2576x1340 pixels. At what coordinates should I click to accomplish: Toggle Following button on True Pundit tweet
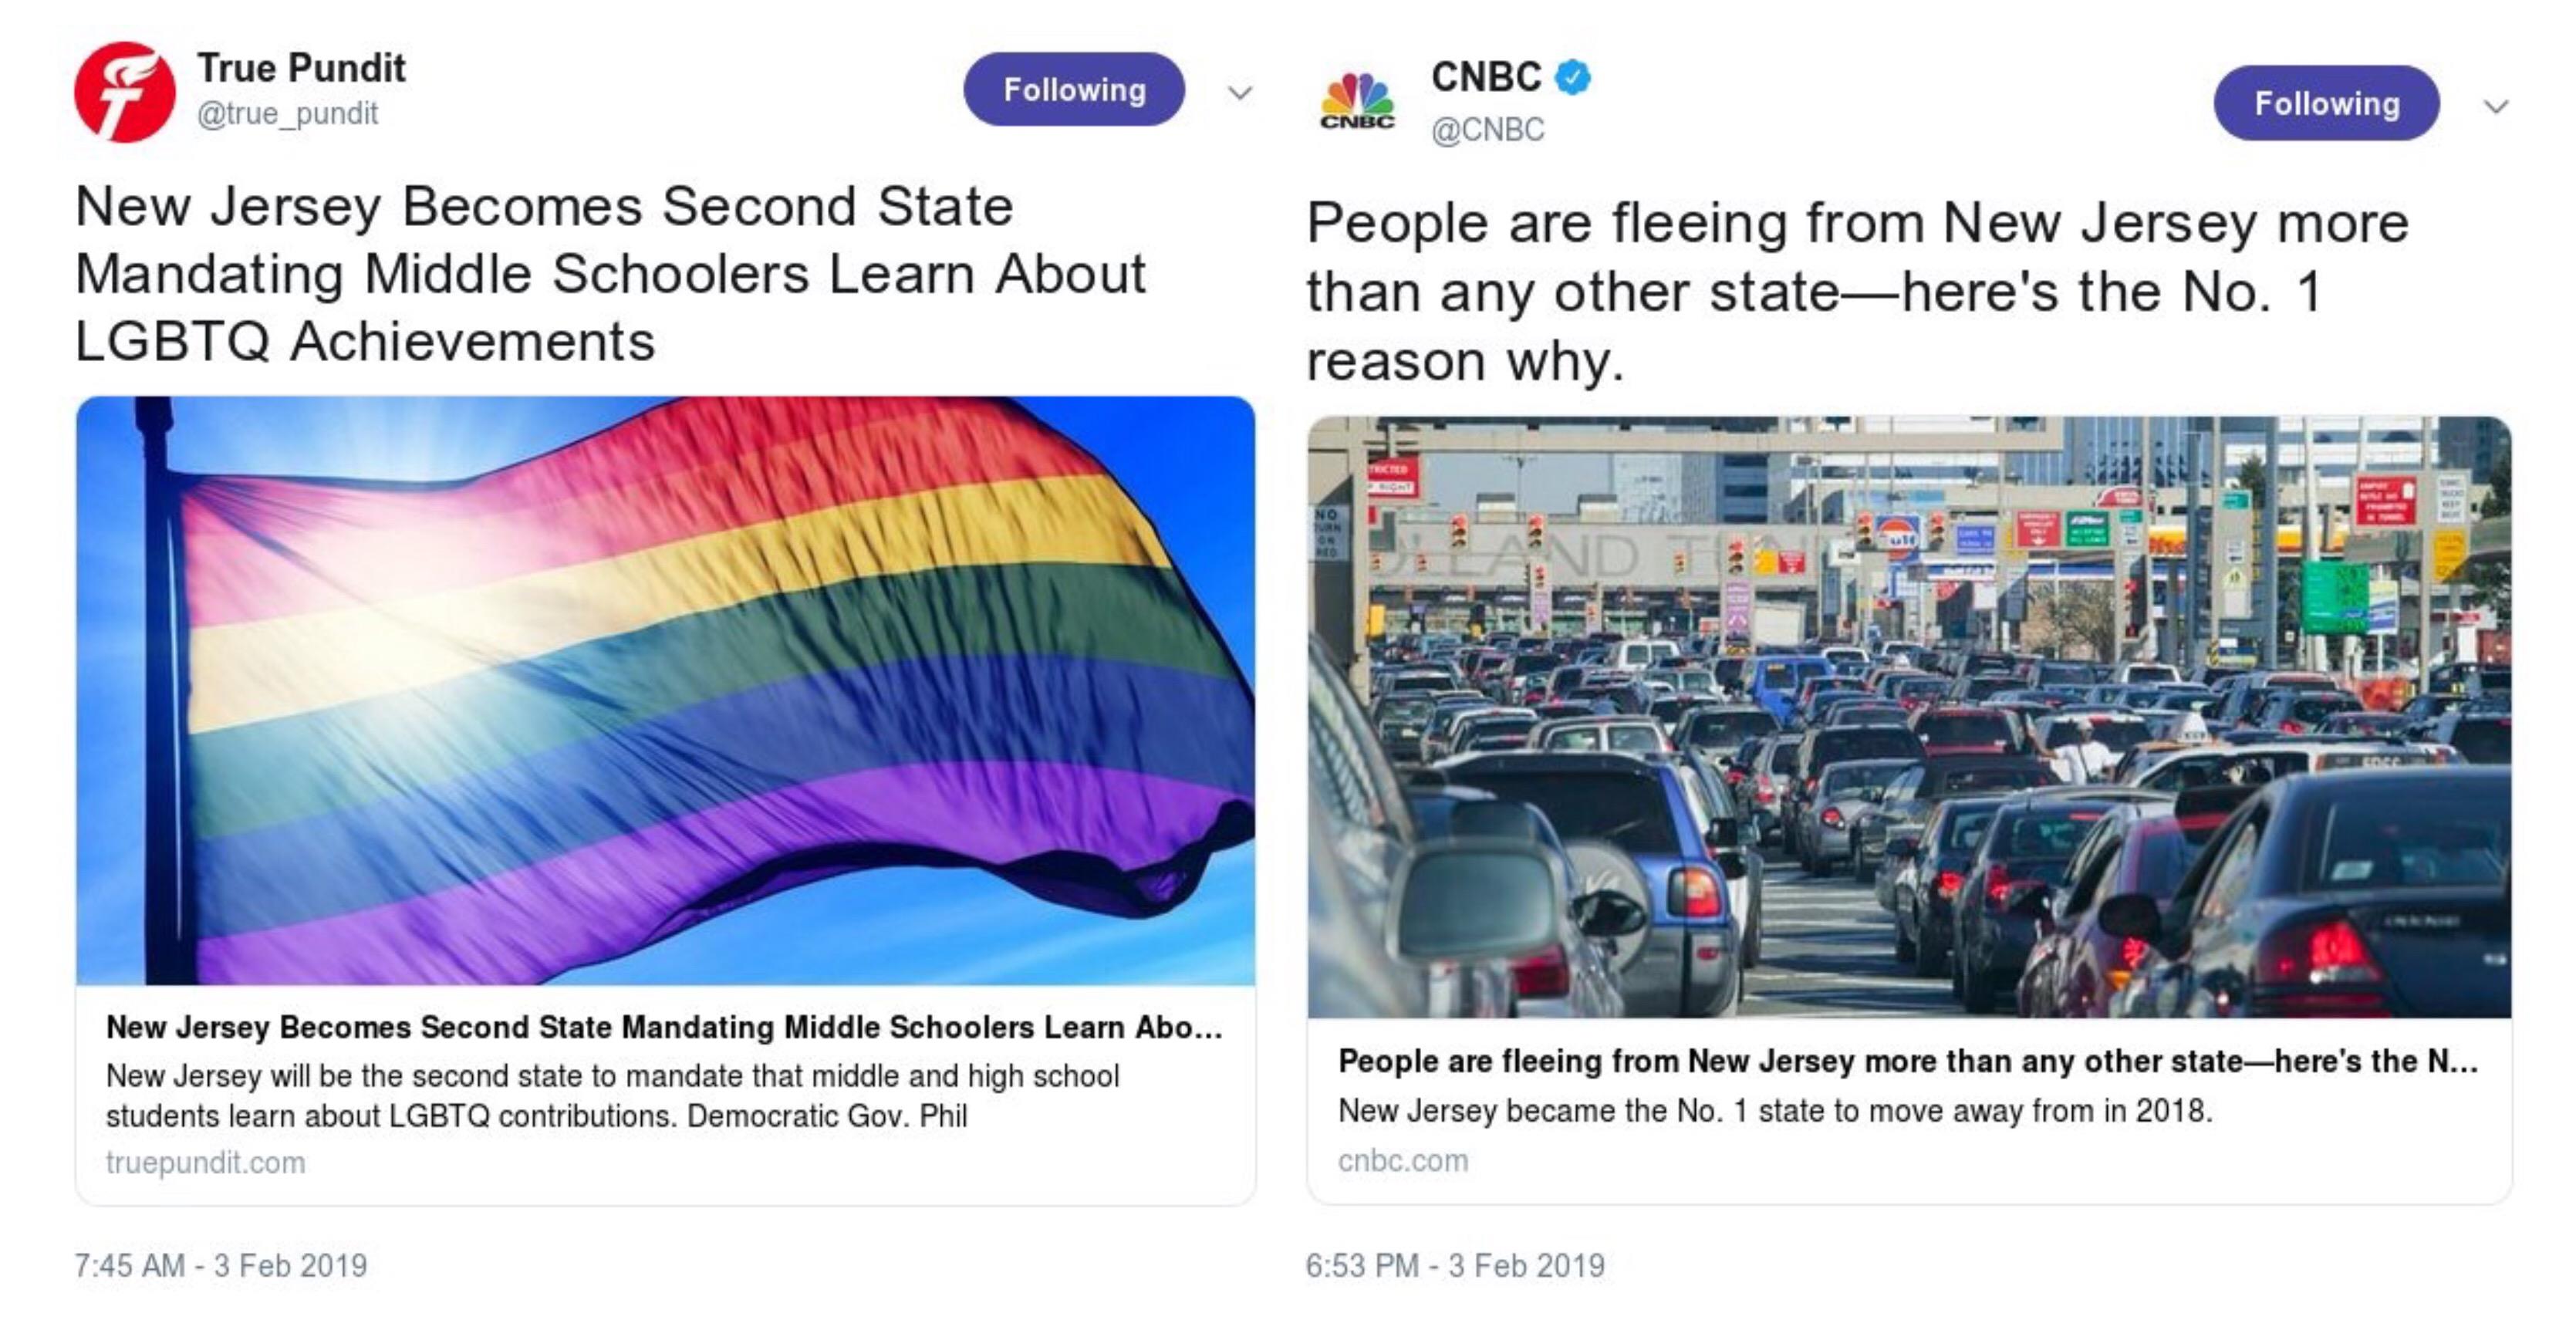(1074, 90)
